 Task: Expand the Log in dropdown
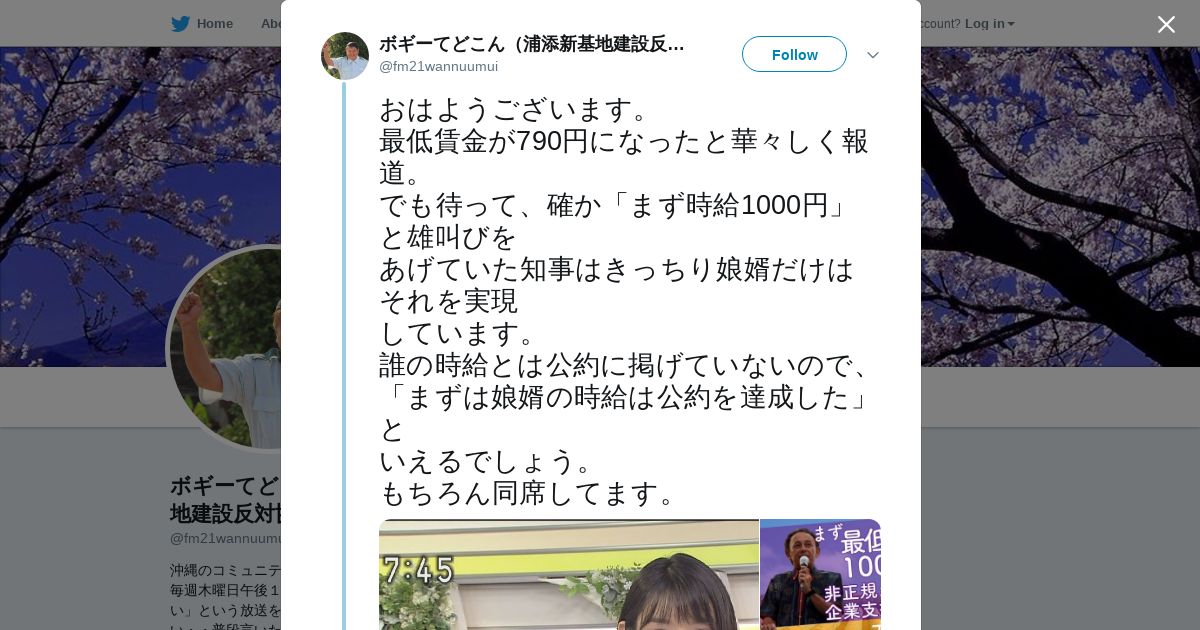pyautogui.click(x=989, y=23)
